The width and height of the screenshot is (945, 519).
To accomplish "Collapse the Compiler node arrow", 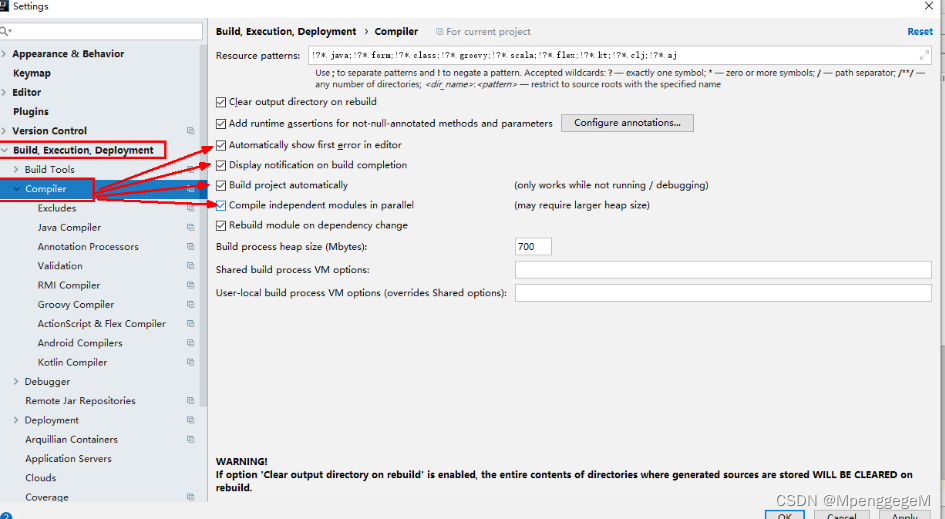I will click(x=16, y=189).
